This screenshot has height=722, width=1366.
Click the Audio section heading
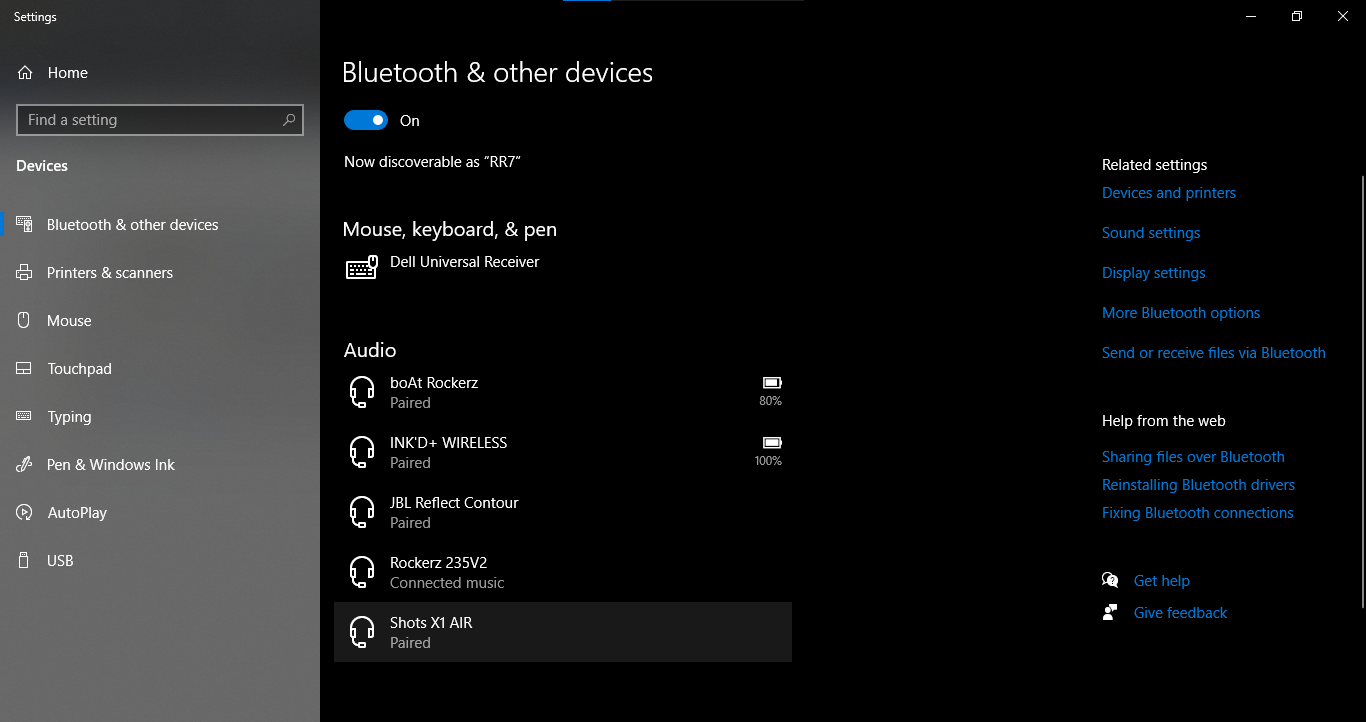pos(370,350)
